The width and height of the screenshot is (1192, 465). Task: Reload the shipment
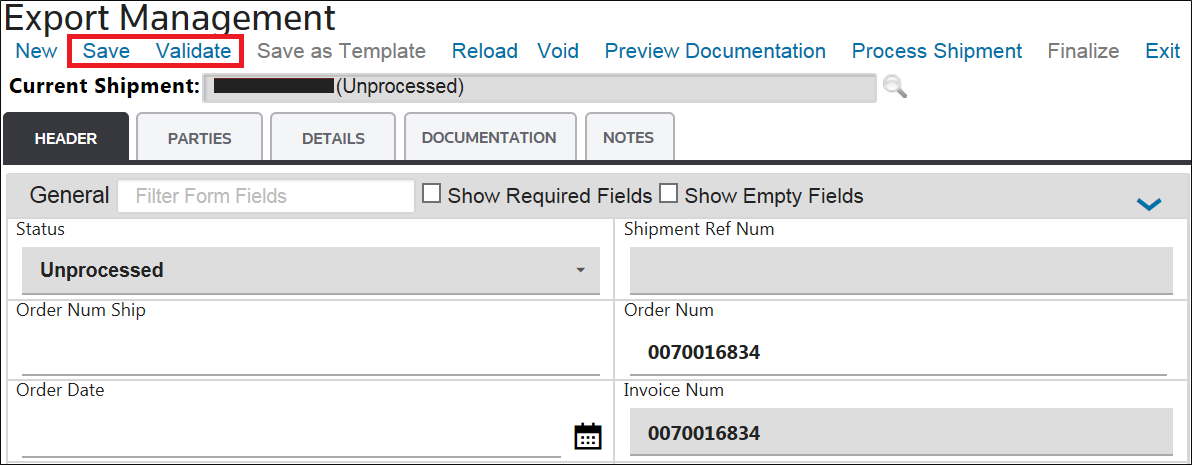coord(484,51)
